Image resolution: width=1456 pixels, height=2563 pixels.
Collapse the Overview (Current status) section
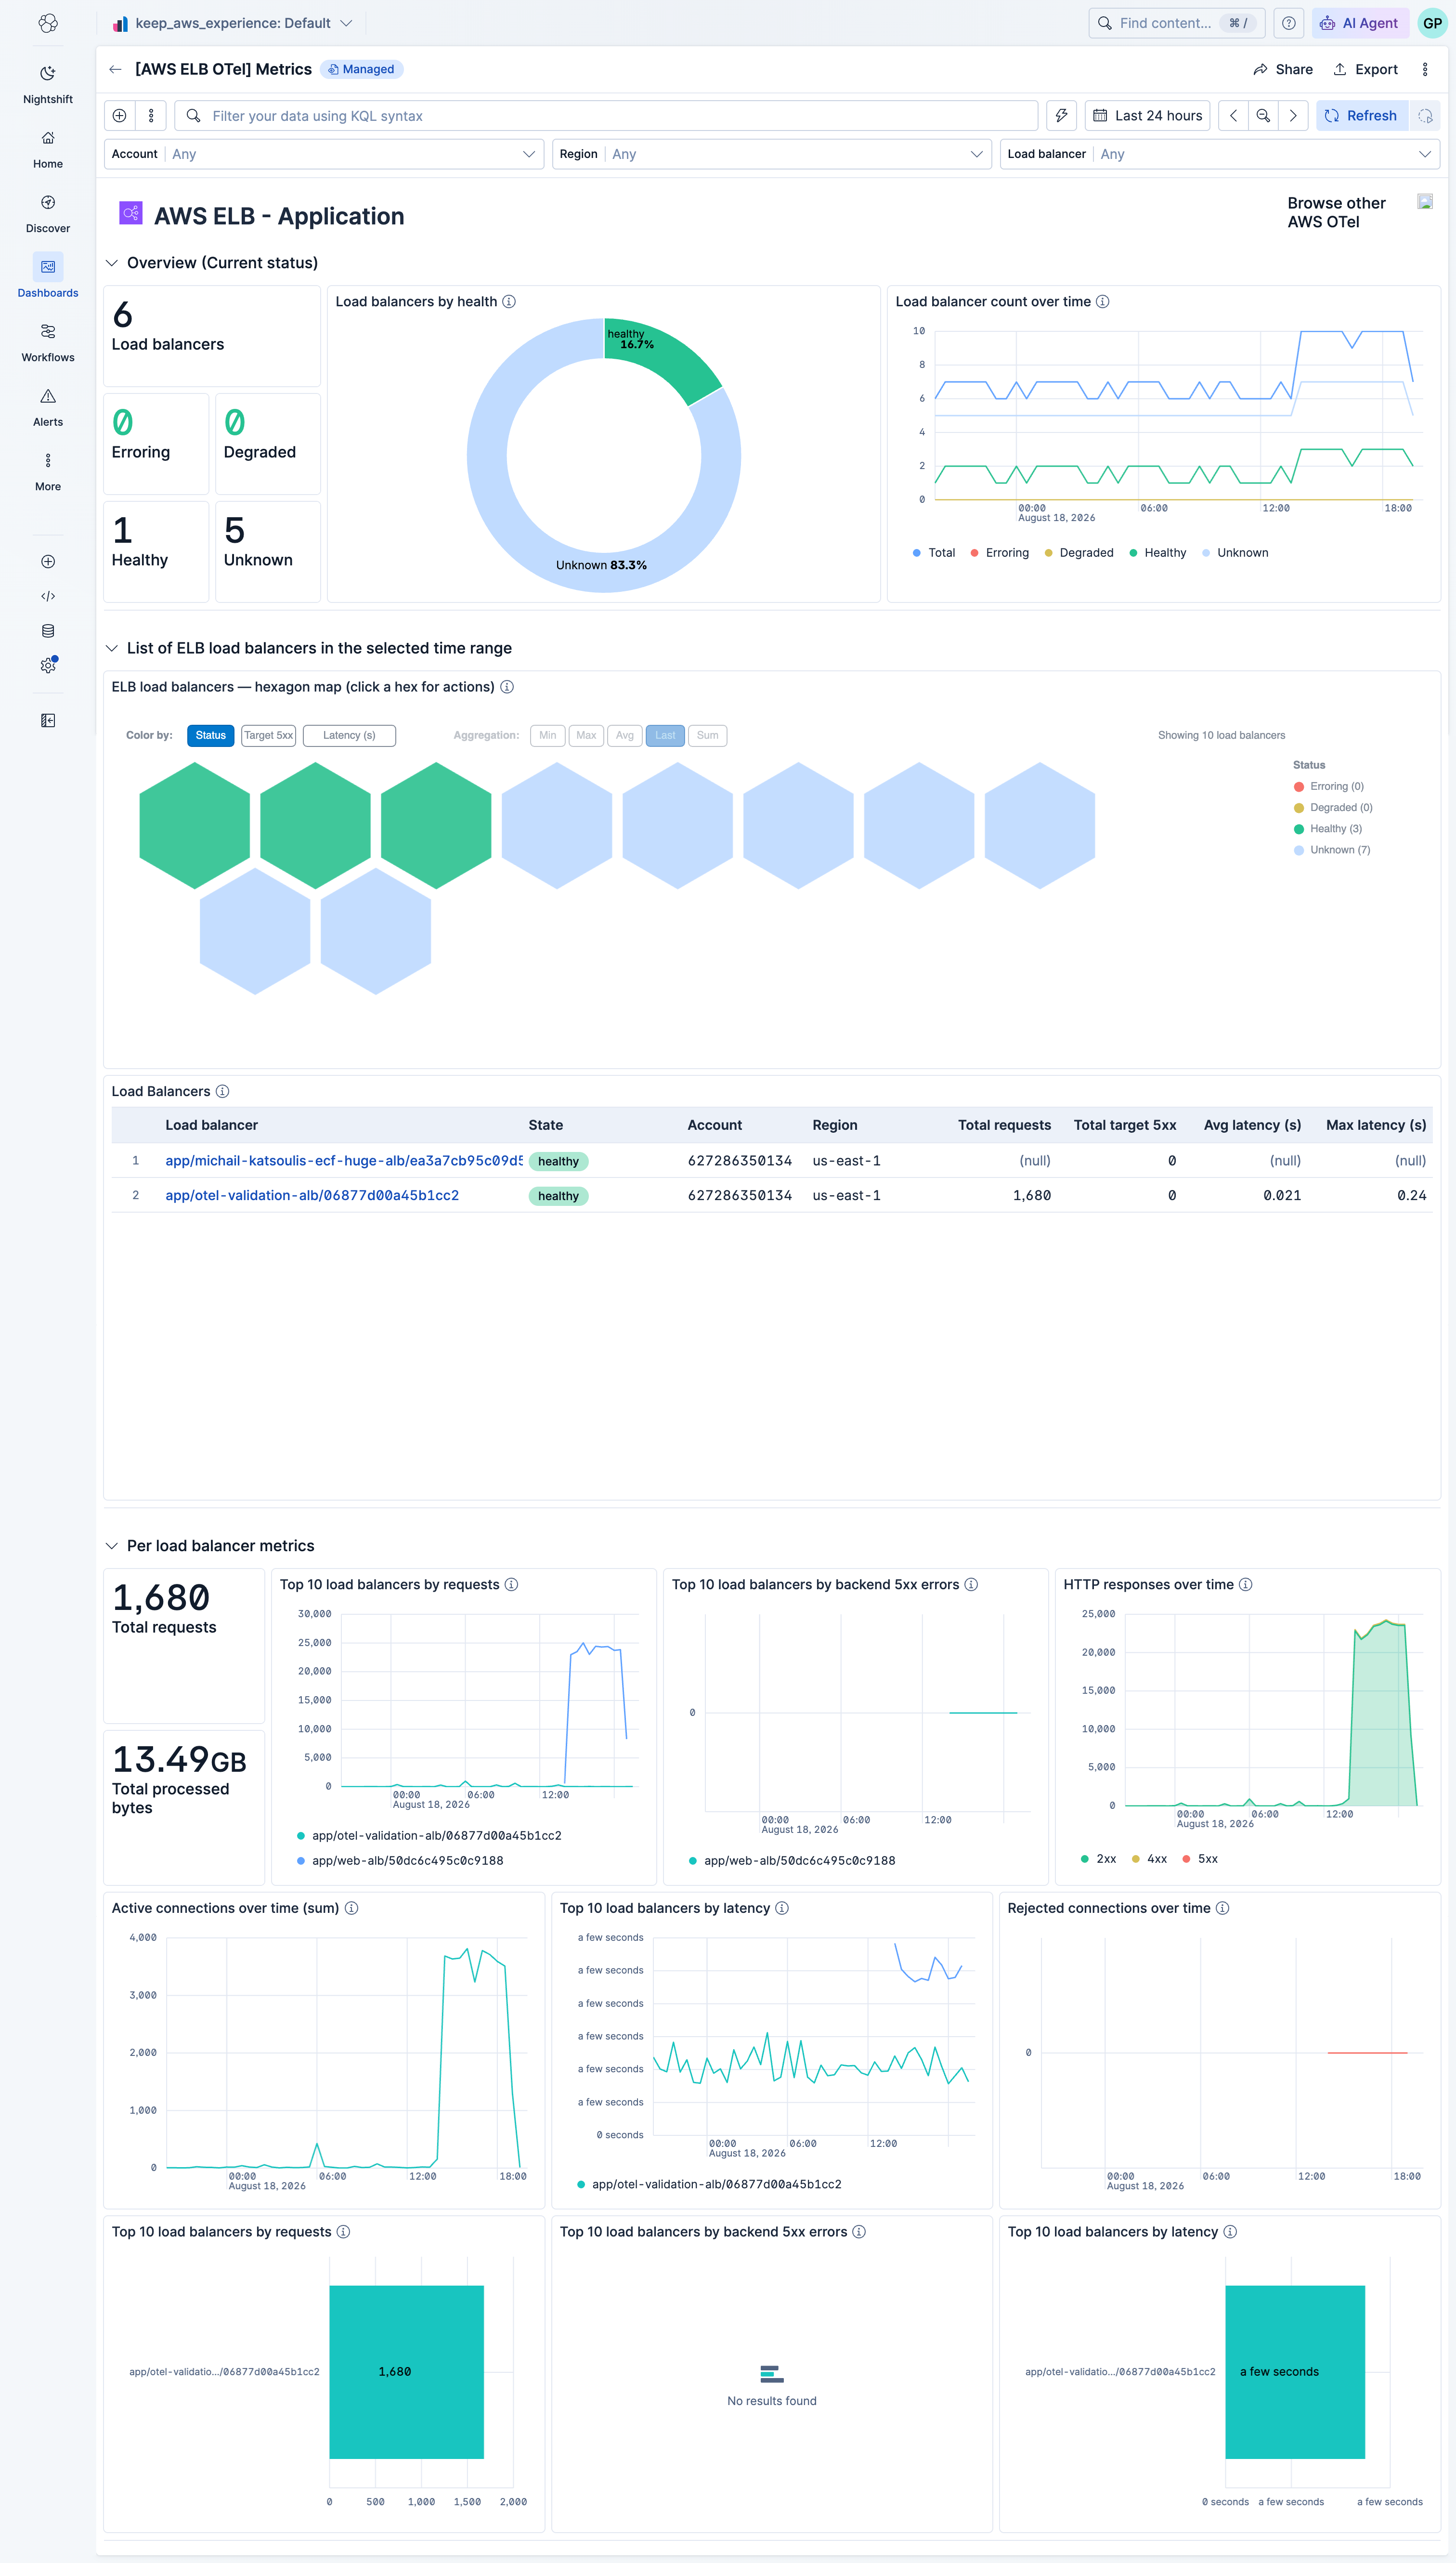(x=112, y=263)
